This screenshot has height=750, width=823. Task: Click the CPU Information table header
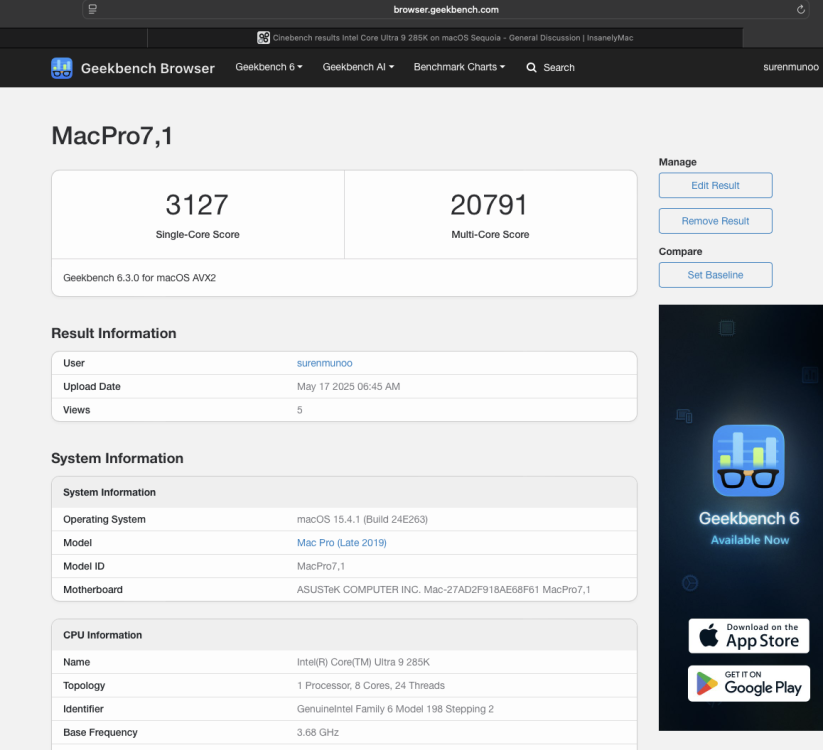tap(344, 635)
